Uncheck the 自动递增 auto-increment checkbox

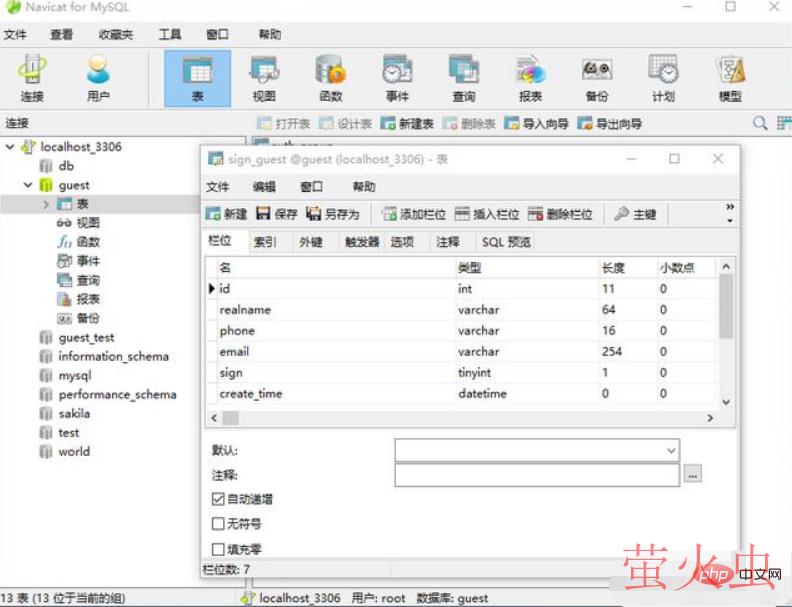pyautogui.click(x=219, y=499)
